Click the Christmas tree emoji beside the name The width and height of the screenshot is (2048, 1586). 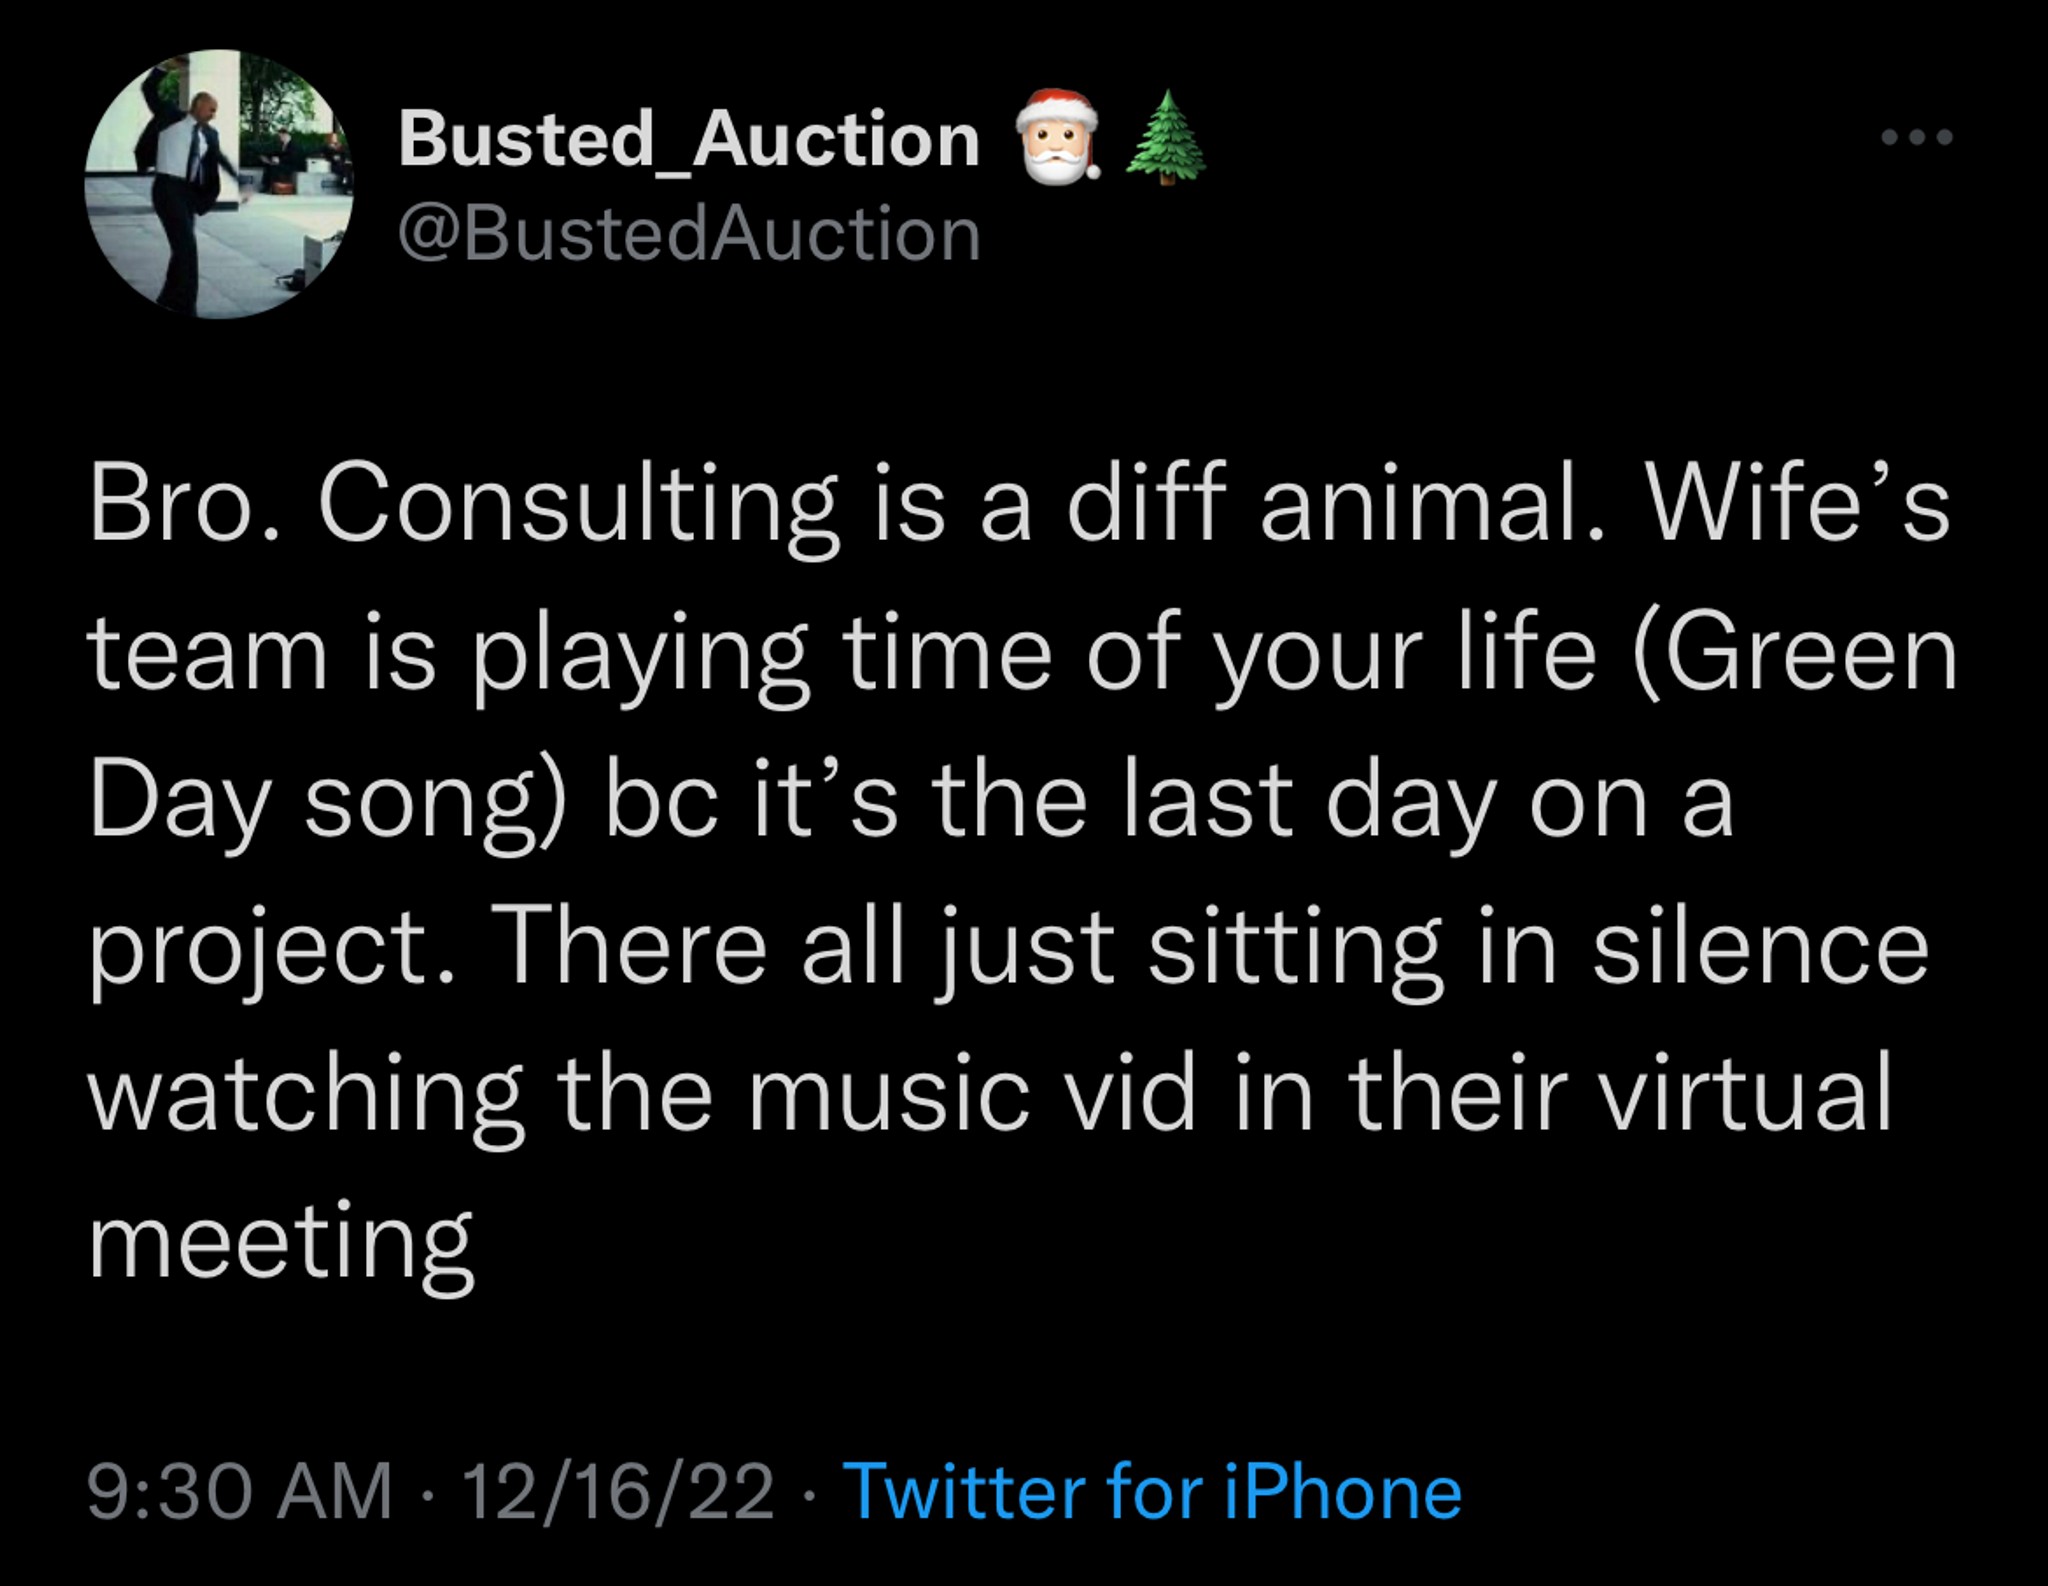(1165, 138)
